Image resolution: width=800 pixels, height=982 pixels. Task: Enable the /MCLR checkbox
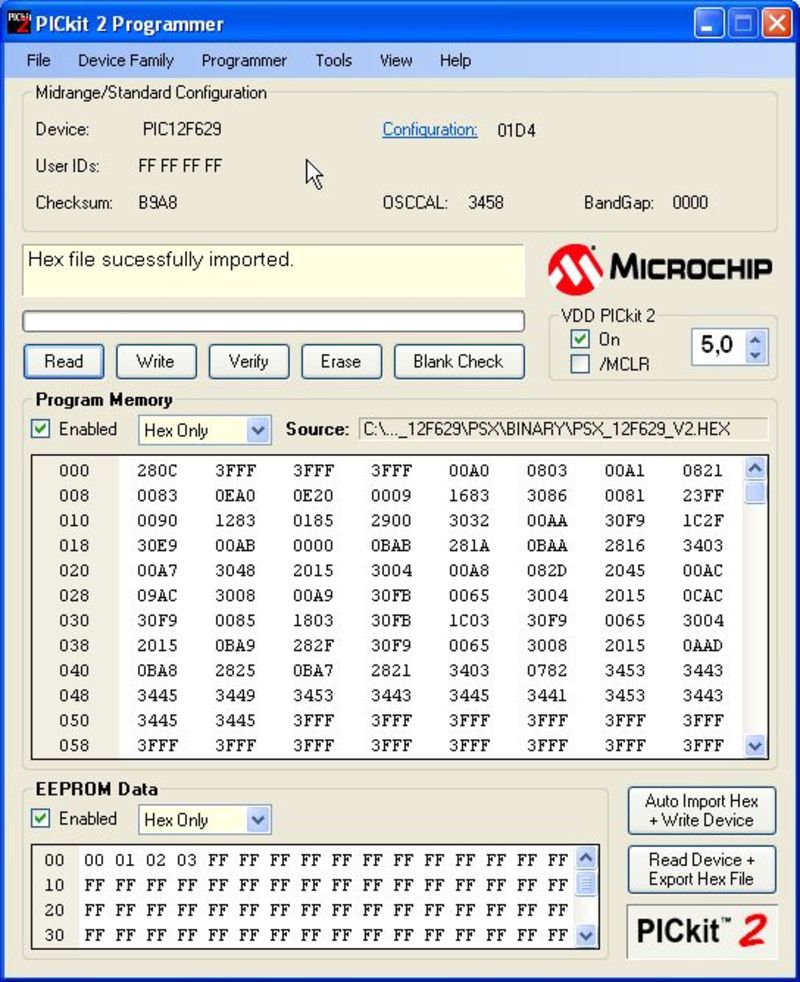pyautogui.click(x=580, y=364)
